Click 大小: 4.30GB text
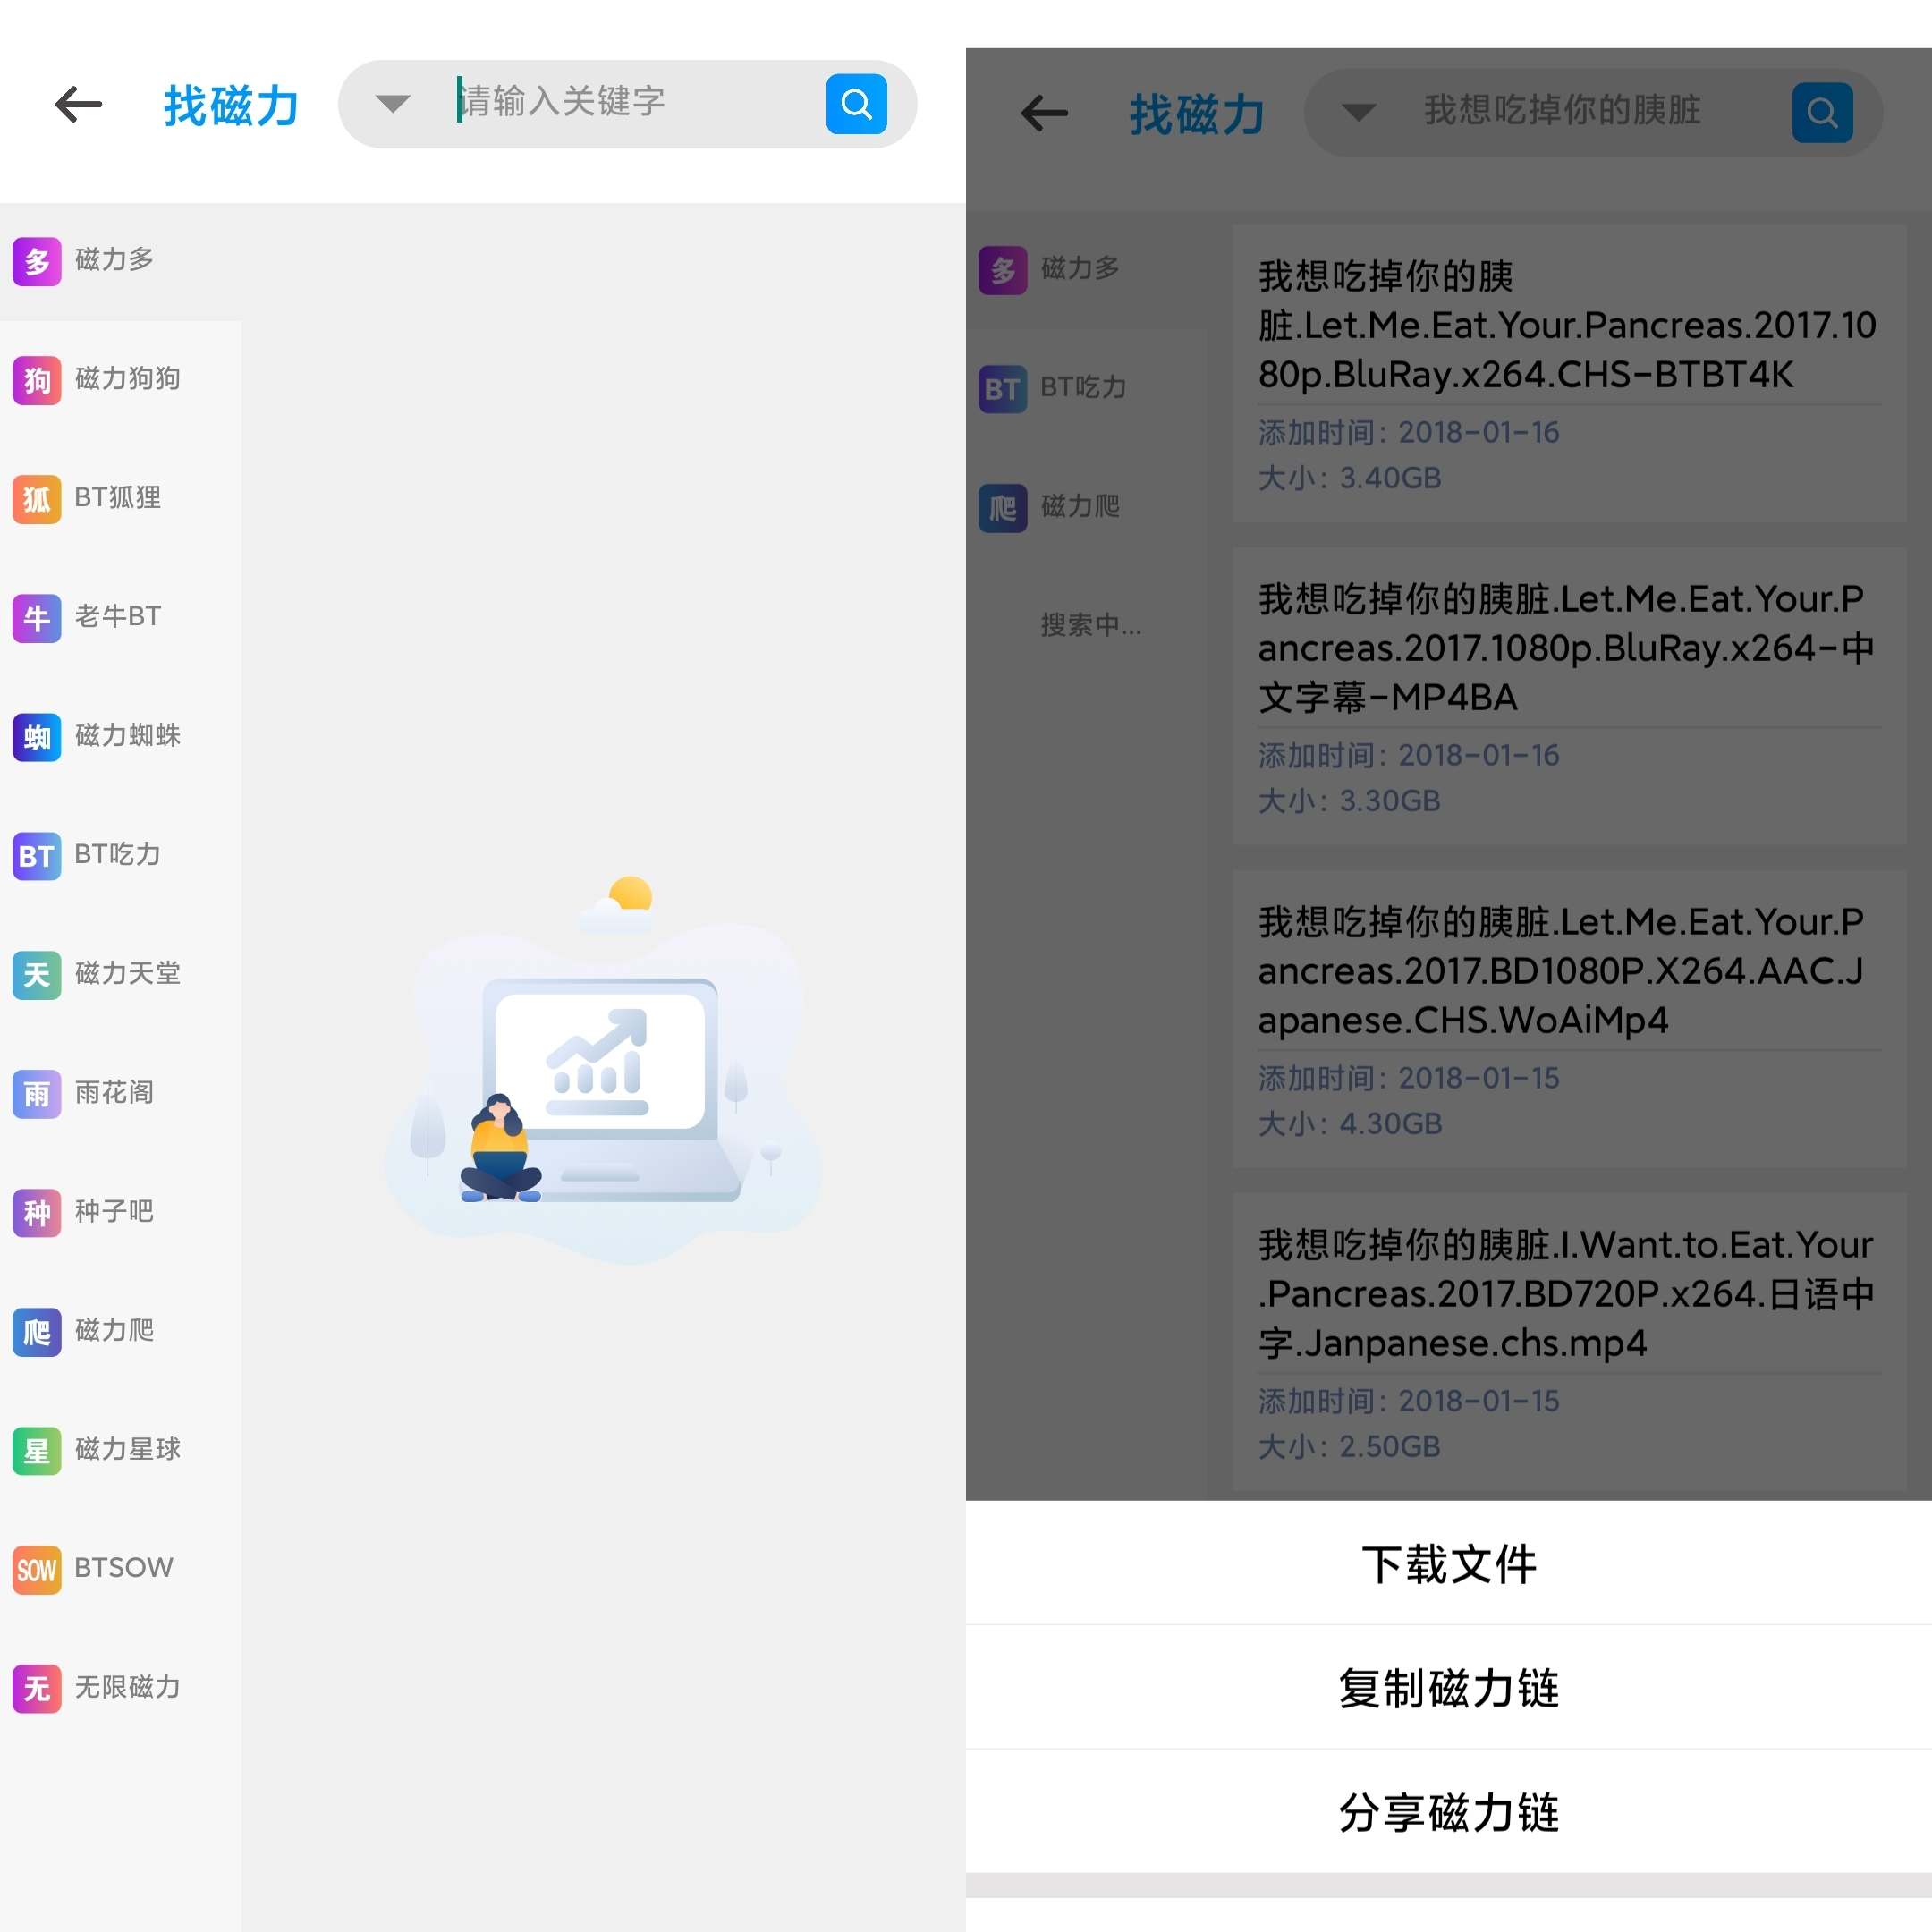This screenshot has height=1932, width=1932. click(x=1349, y=1124)
